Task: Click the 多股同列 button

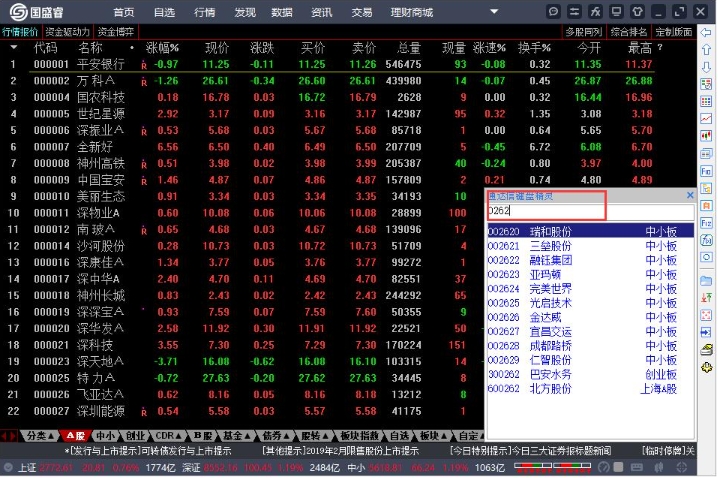Action: click(583, 32)
